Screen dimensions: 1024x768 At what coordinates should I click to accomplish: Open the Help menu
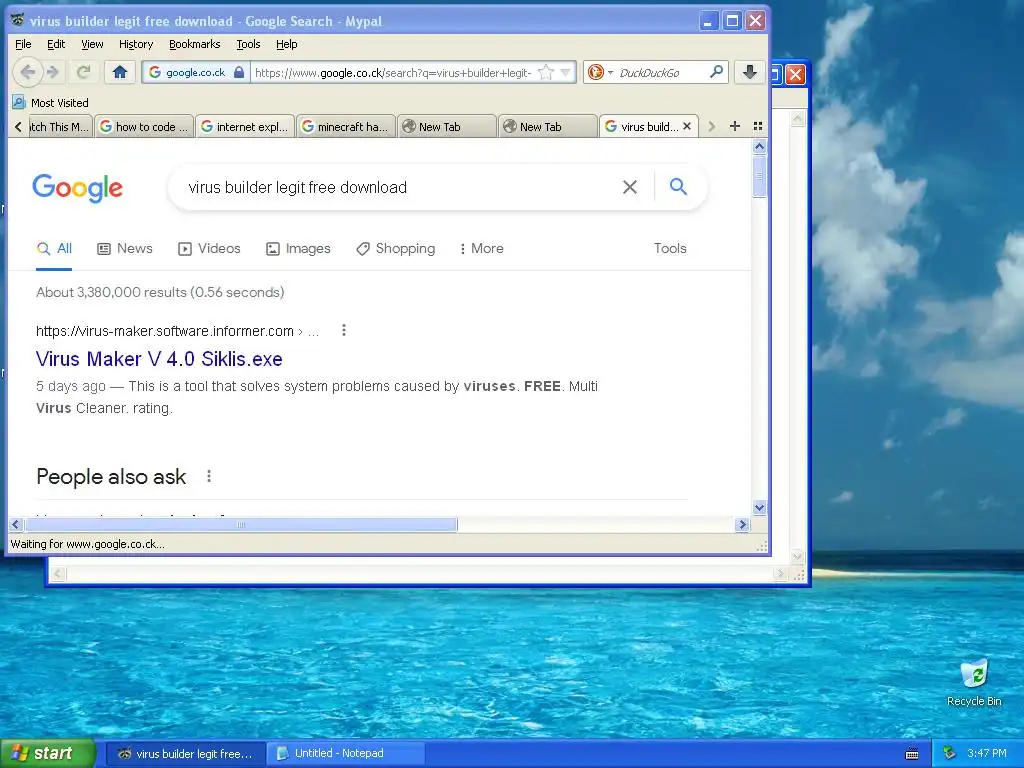pos(287,44)
